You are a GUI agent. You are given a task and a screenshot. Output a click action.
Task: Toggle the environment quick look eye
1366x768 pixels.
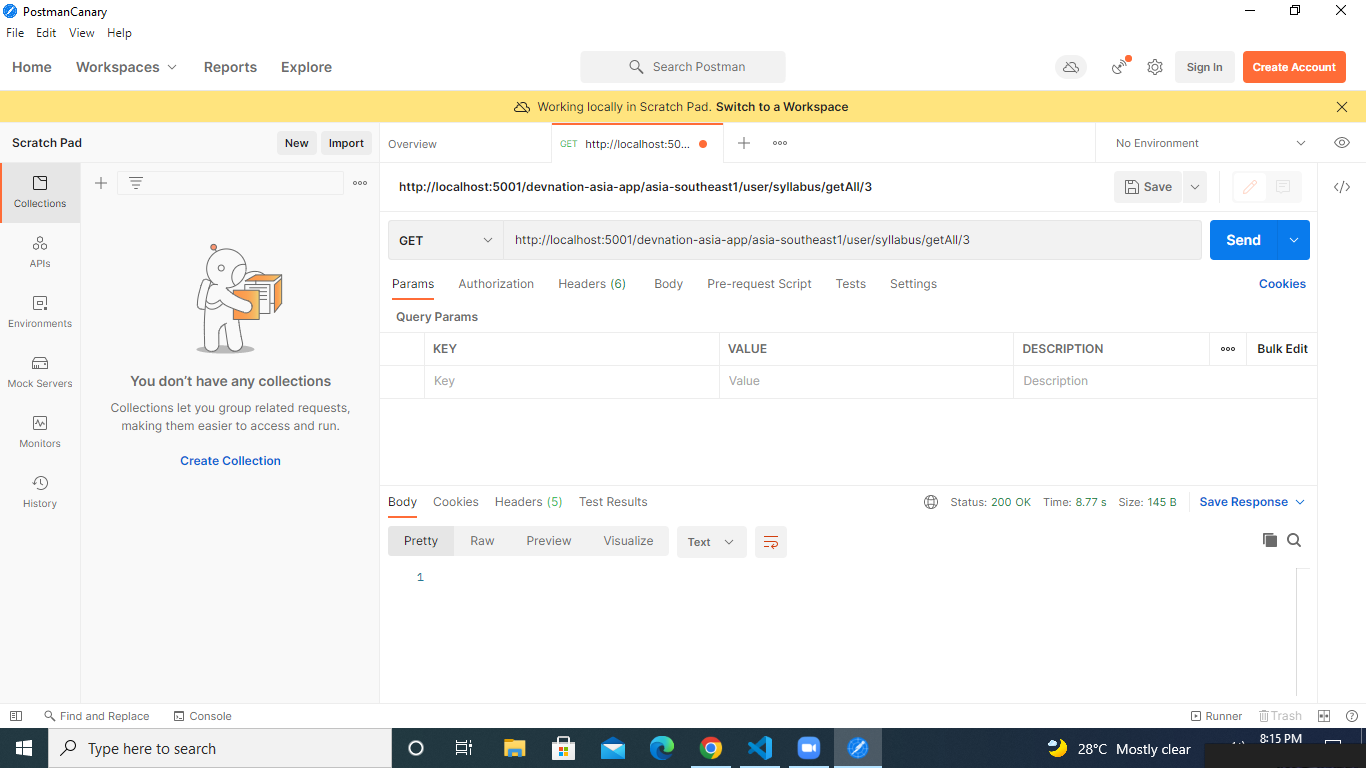(x=1342, y=143)
